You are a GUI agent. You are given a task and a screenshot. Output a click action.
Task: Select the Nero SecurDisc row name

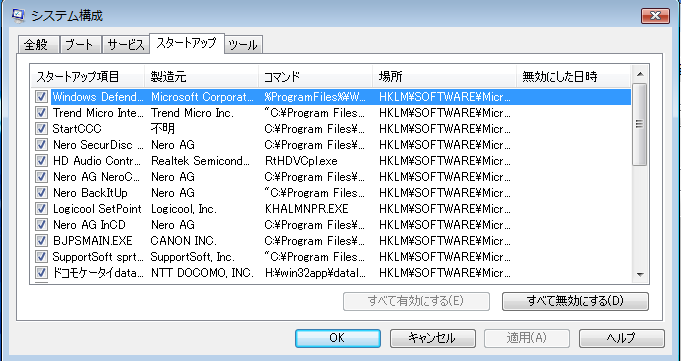point(98,145)
